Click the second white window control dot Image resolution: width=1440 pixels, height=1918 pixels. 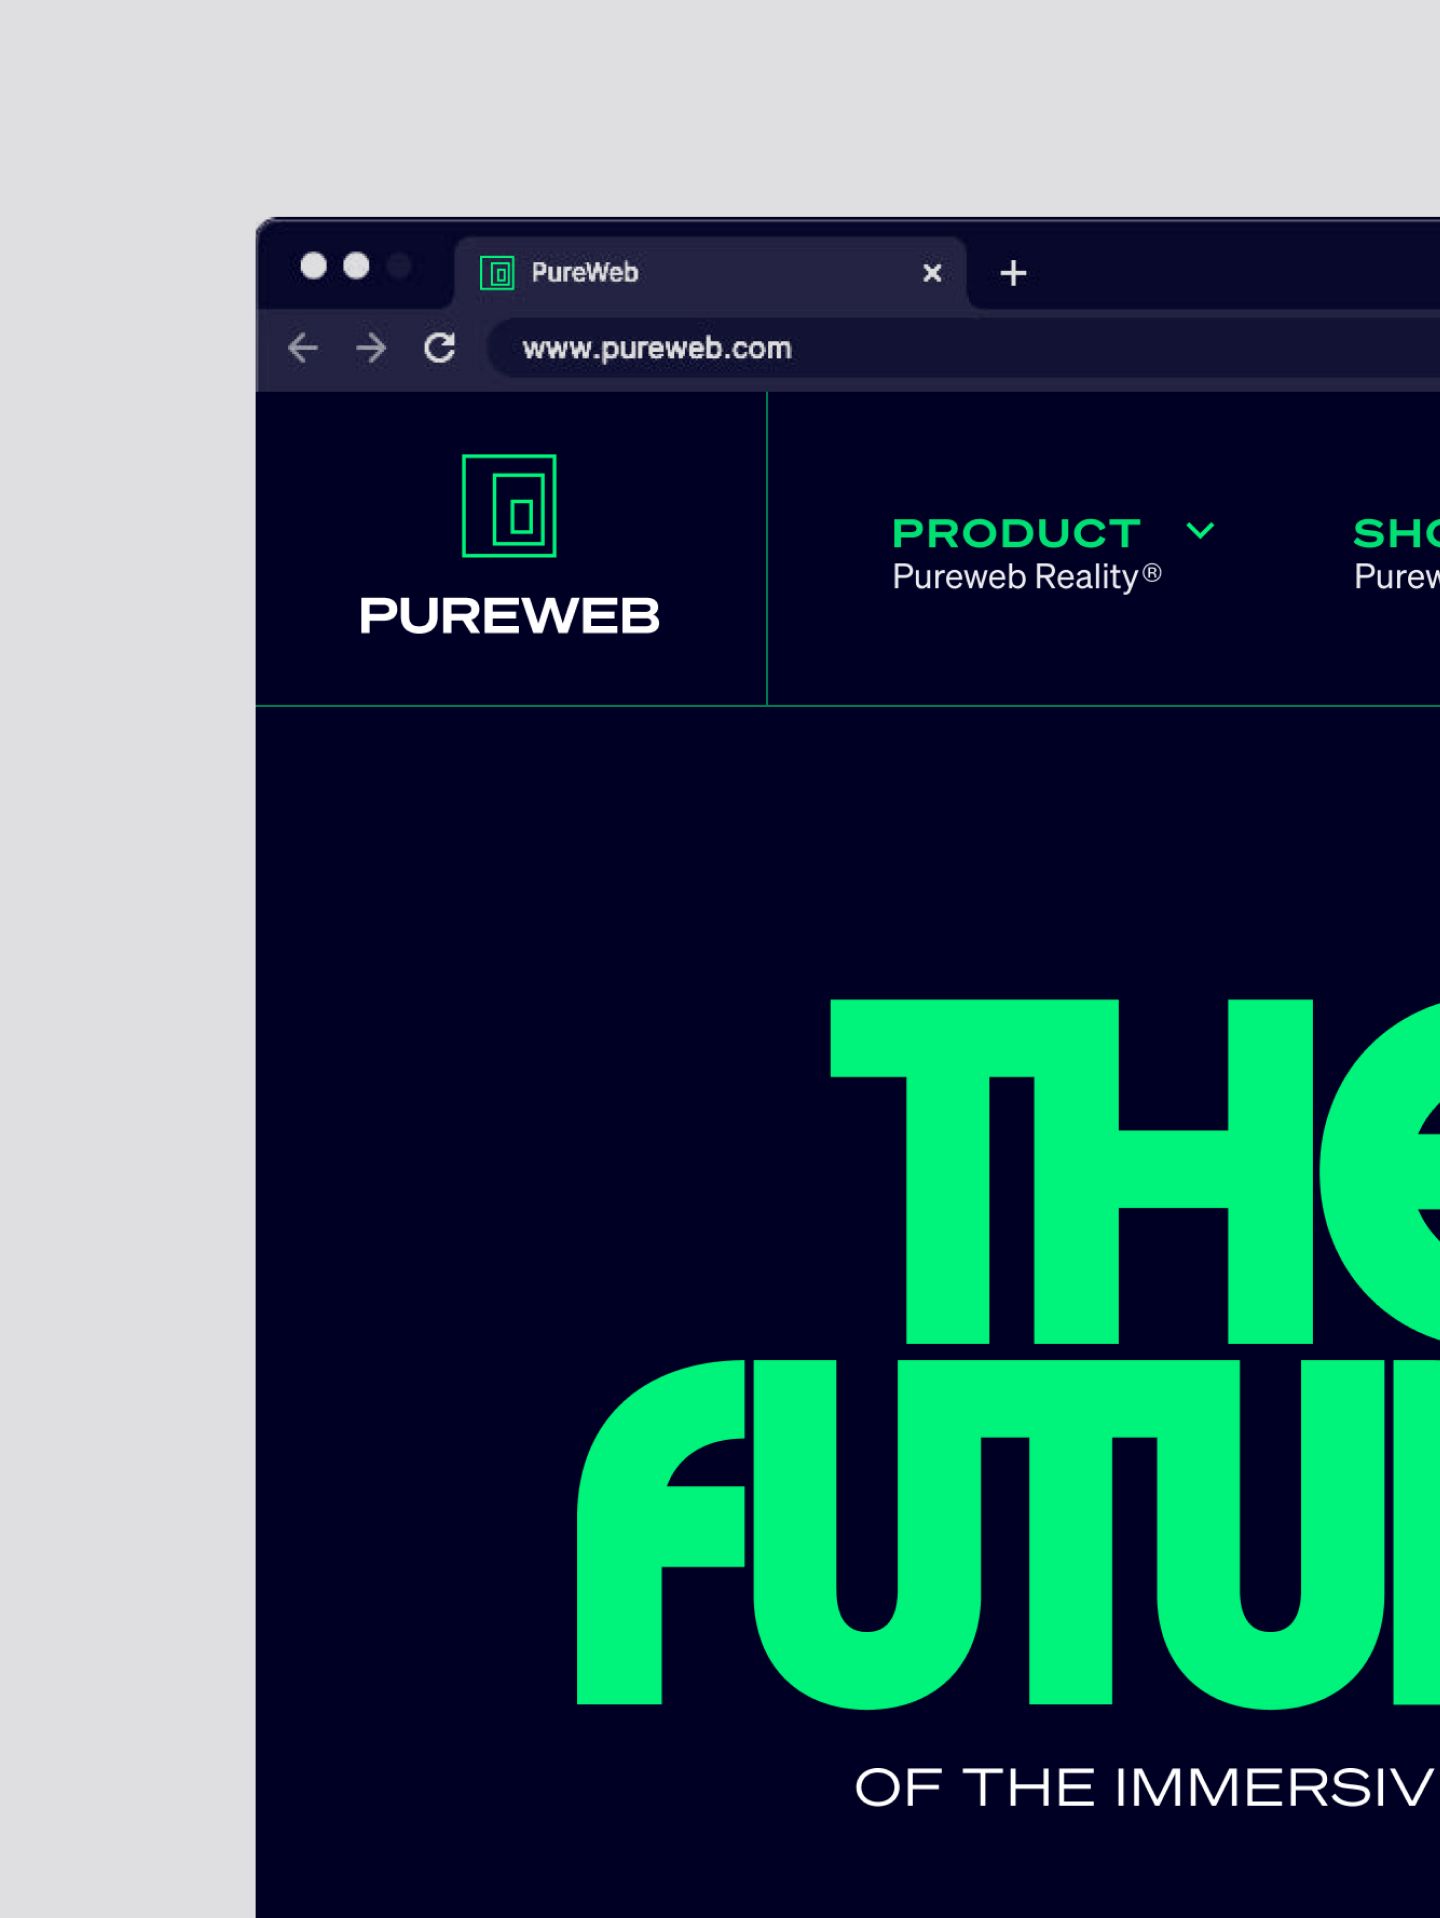point(356,266)
